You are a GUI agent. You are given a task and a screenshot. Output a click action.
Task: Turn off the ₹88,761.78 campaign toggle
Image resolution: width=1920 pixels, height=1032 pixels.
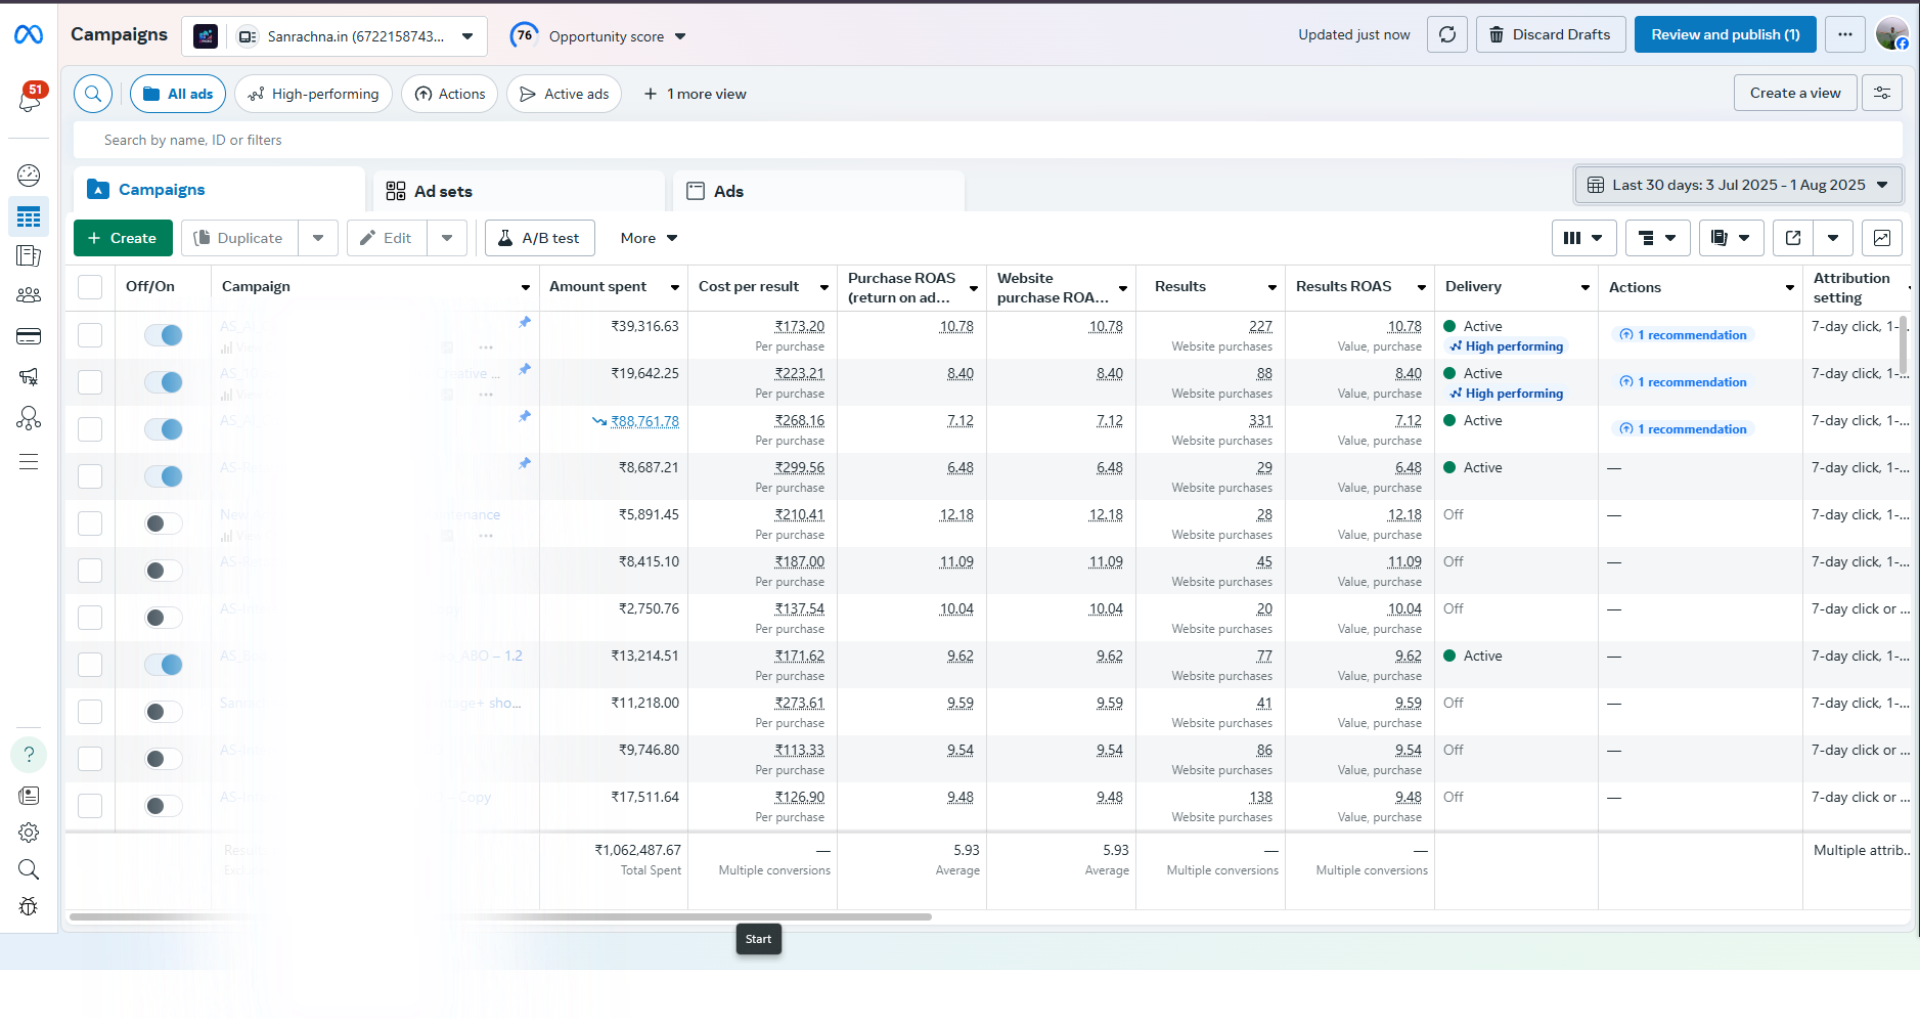(x=163, y=429)
